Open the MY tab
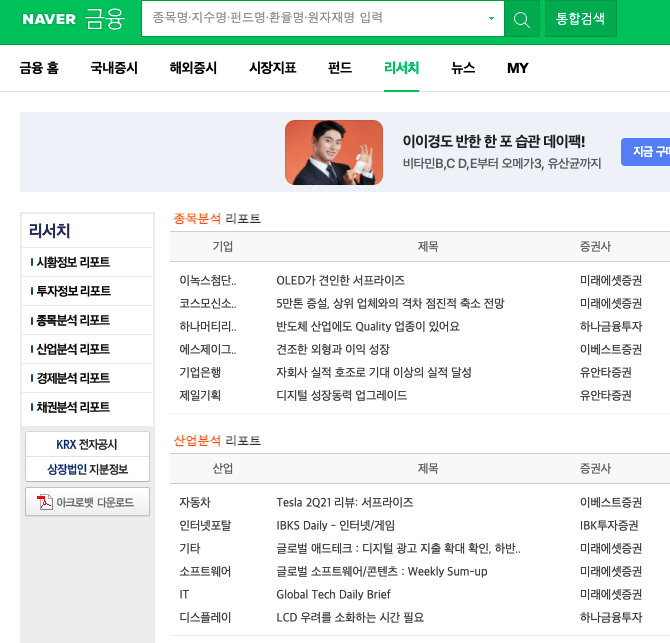670x643 pixels. pos(517,68)
